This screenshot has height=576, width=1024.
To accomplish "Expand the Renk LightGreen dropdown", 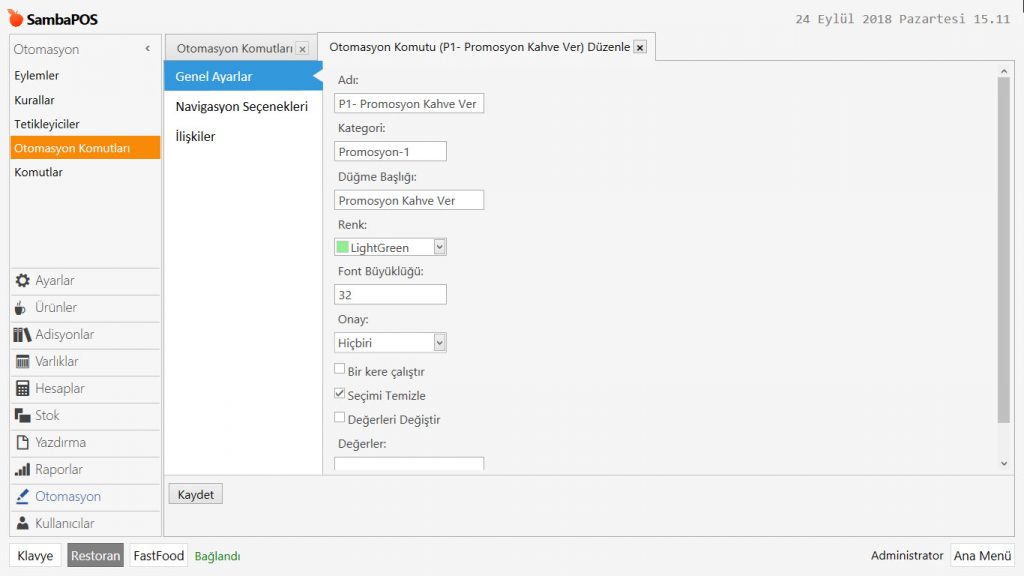I will (440, 247).
